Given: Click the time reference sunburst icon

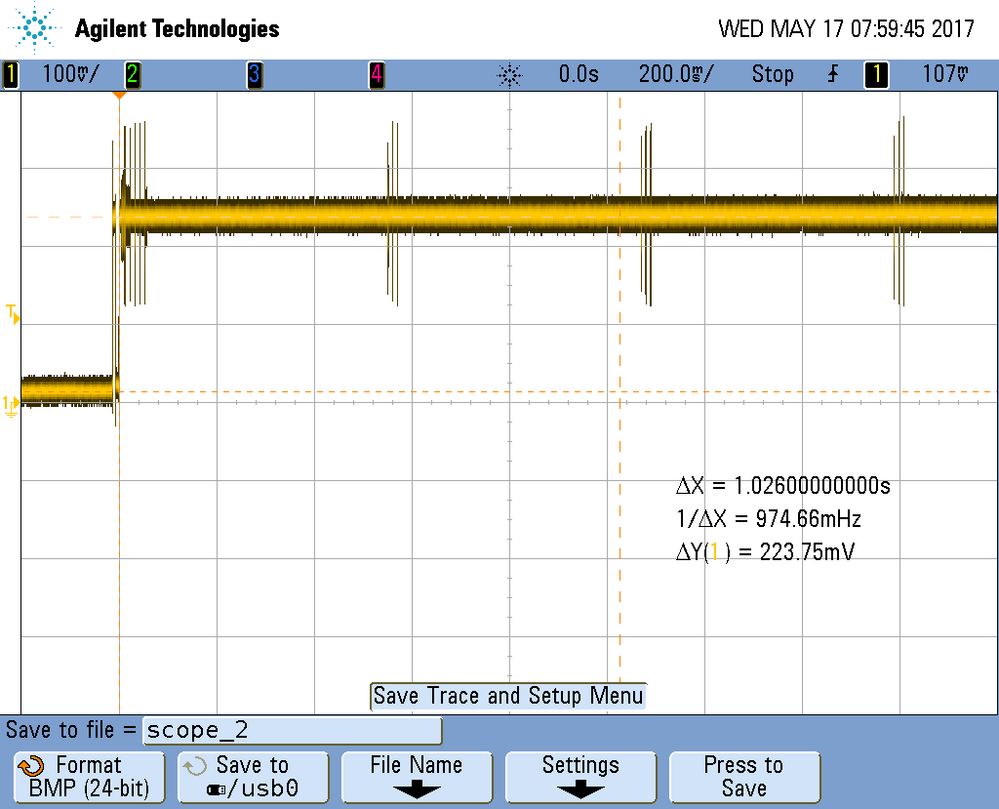Looking at the screenshot, I should pyautogui.click(x=509, y=75).
